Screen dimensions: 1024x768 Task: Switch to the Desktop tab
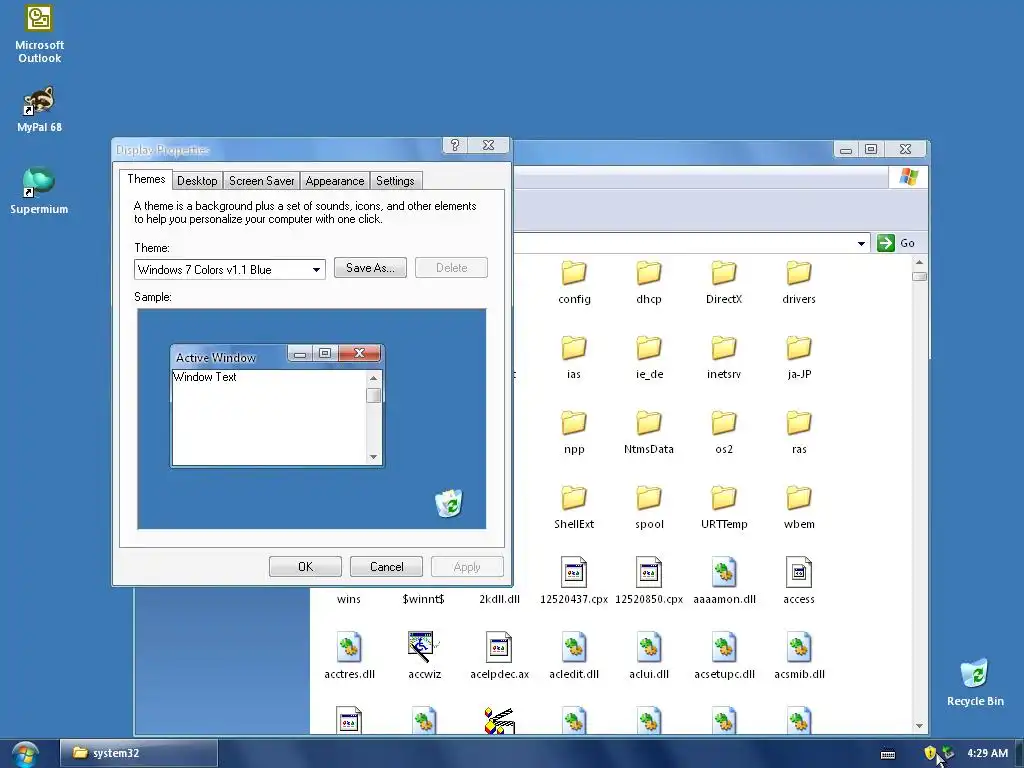pos(197,181)
